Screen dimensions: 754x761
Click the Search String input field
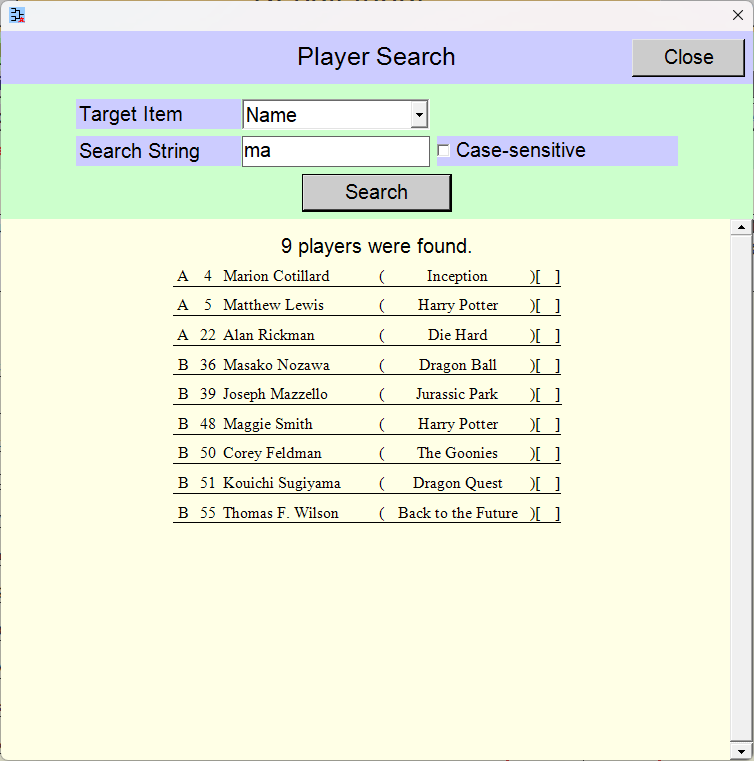(336, 151)
